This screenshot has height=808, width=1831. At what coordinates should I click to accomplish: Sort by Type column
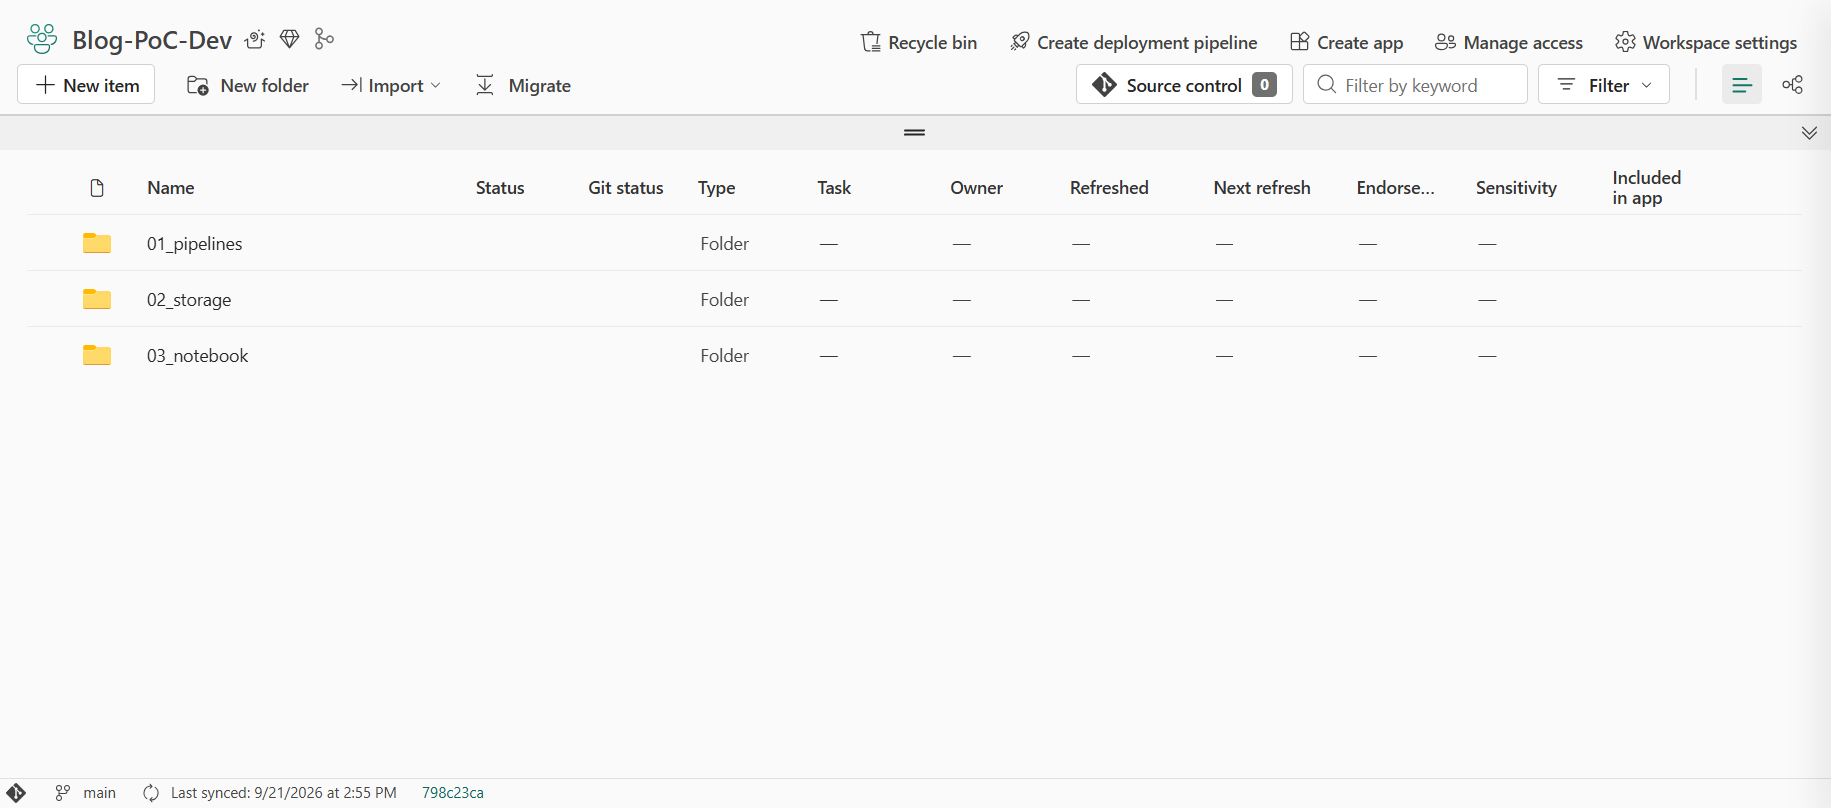pos(717,188)
